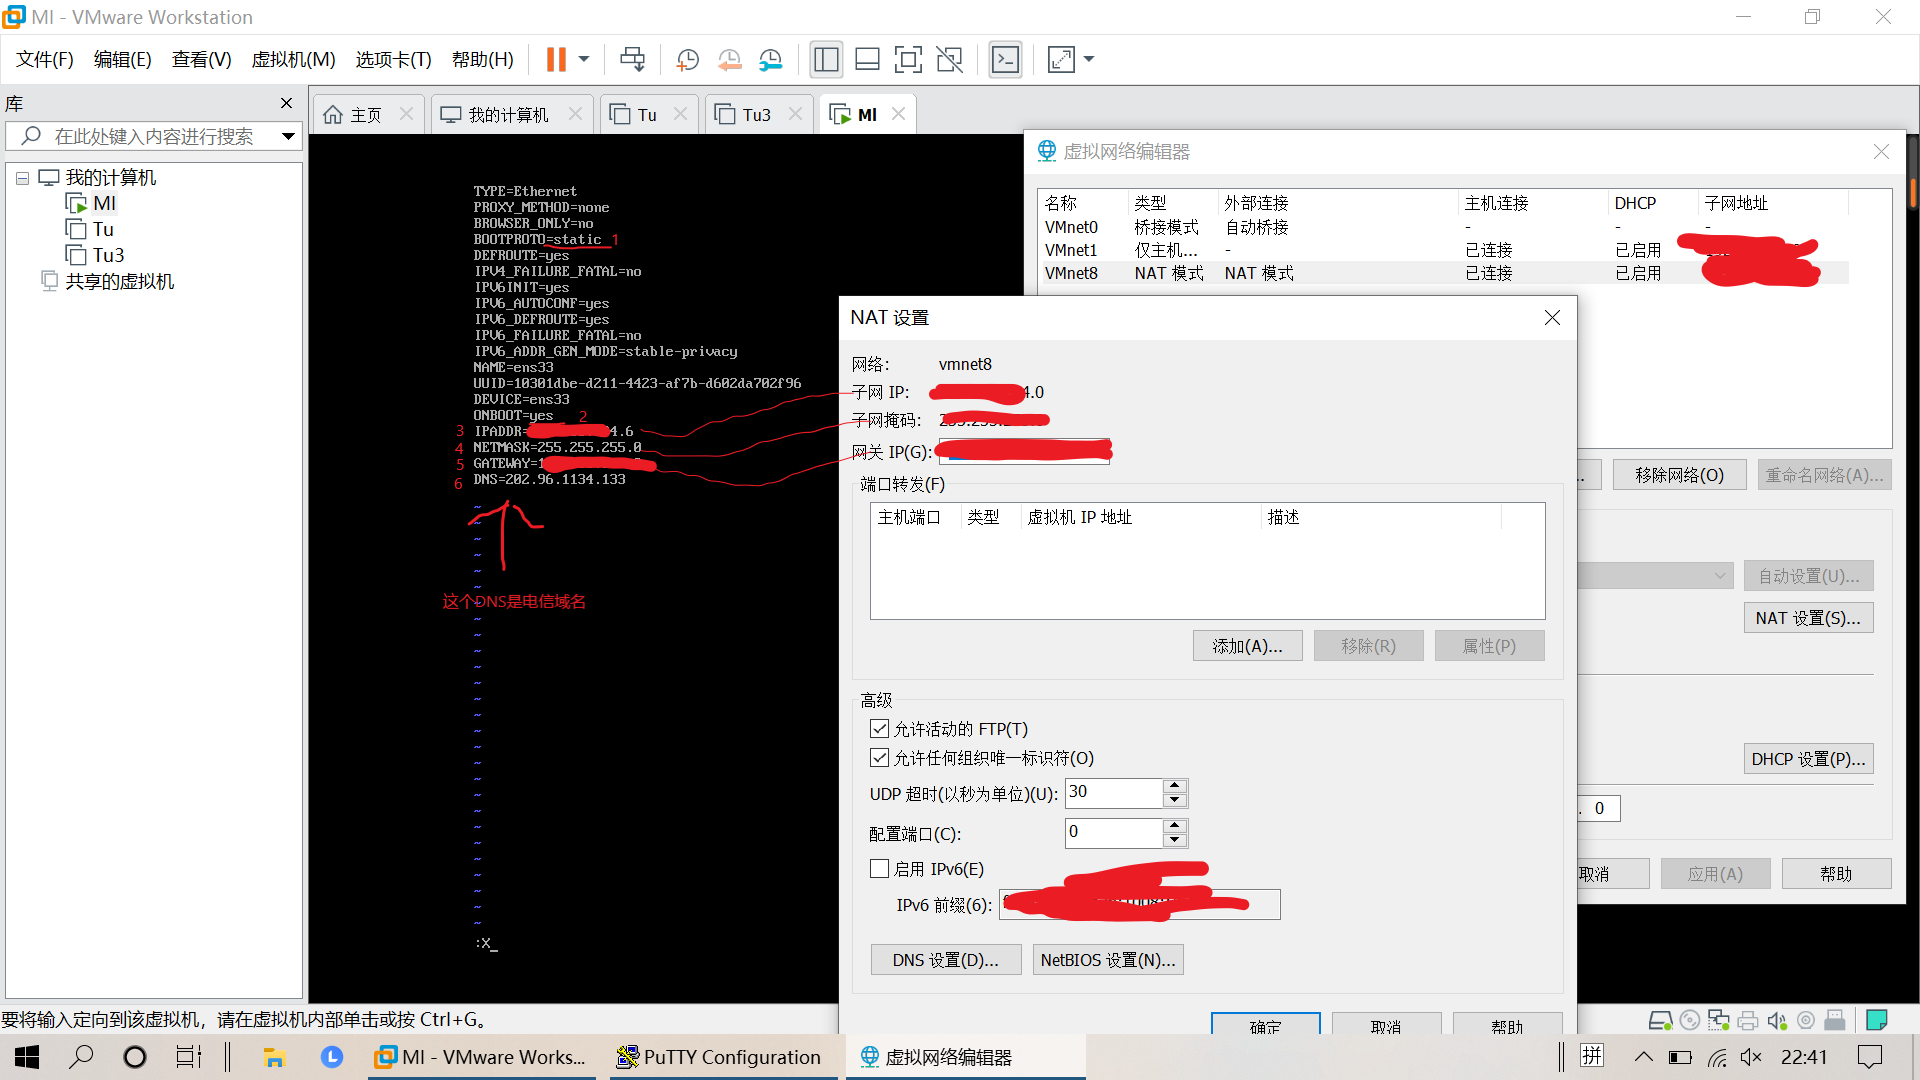Increase the UDP timeout with up arrow
The image size is (1920, 1080).
pos(1176,786)
